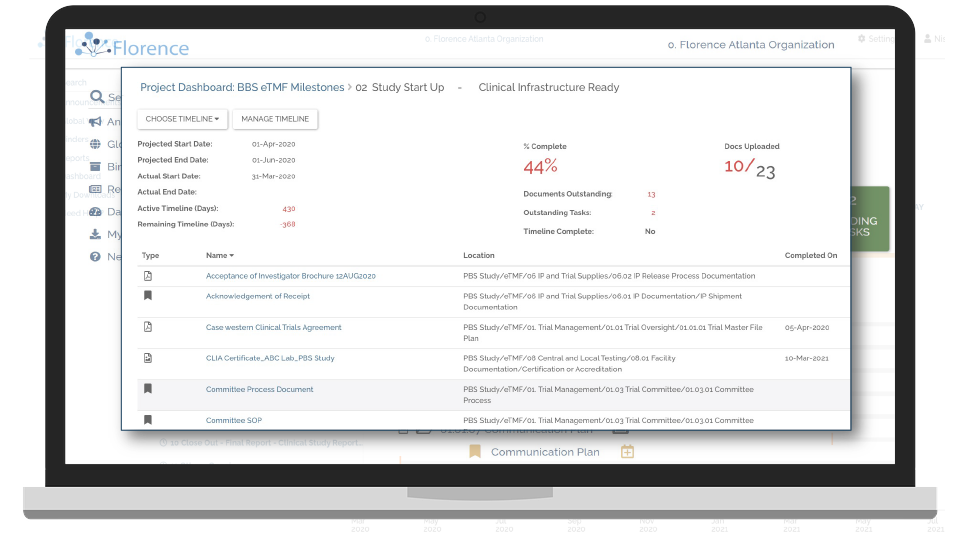Click file icon for CLIA Certificate row
This screenshot has height=540, width=960.
coord(148,358)
